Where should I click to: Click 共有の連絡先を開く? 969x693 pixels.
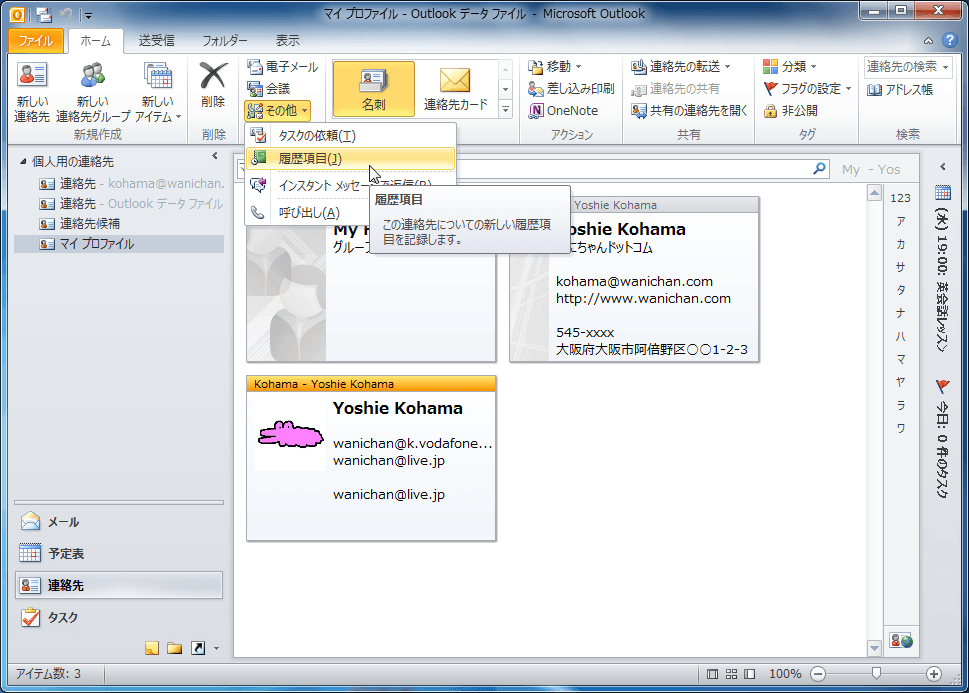(689, 111)
